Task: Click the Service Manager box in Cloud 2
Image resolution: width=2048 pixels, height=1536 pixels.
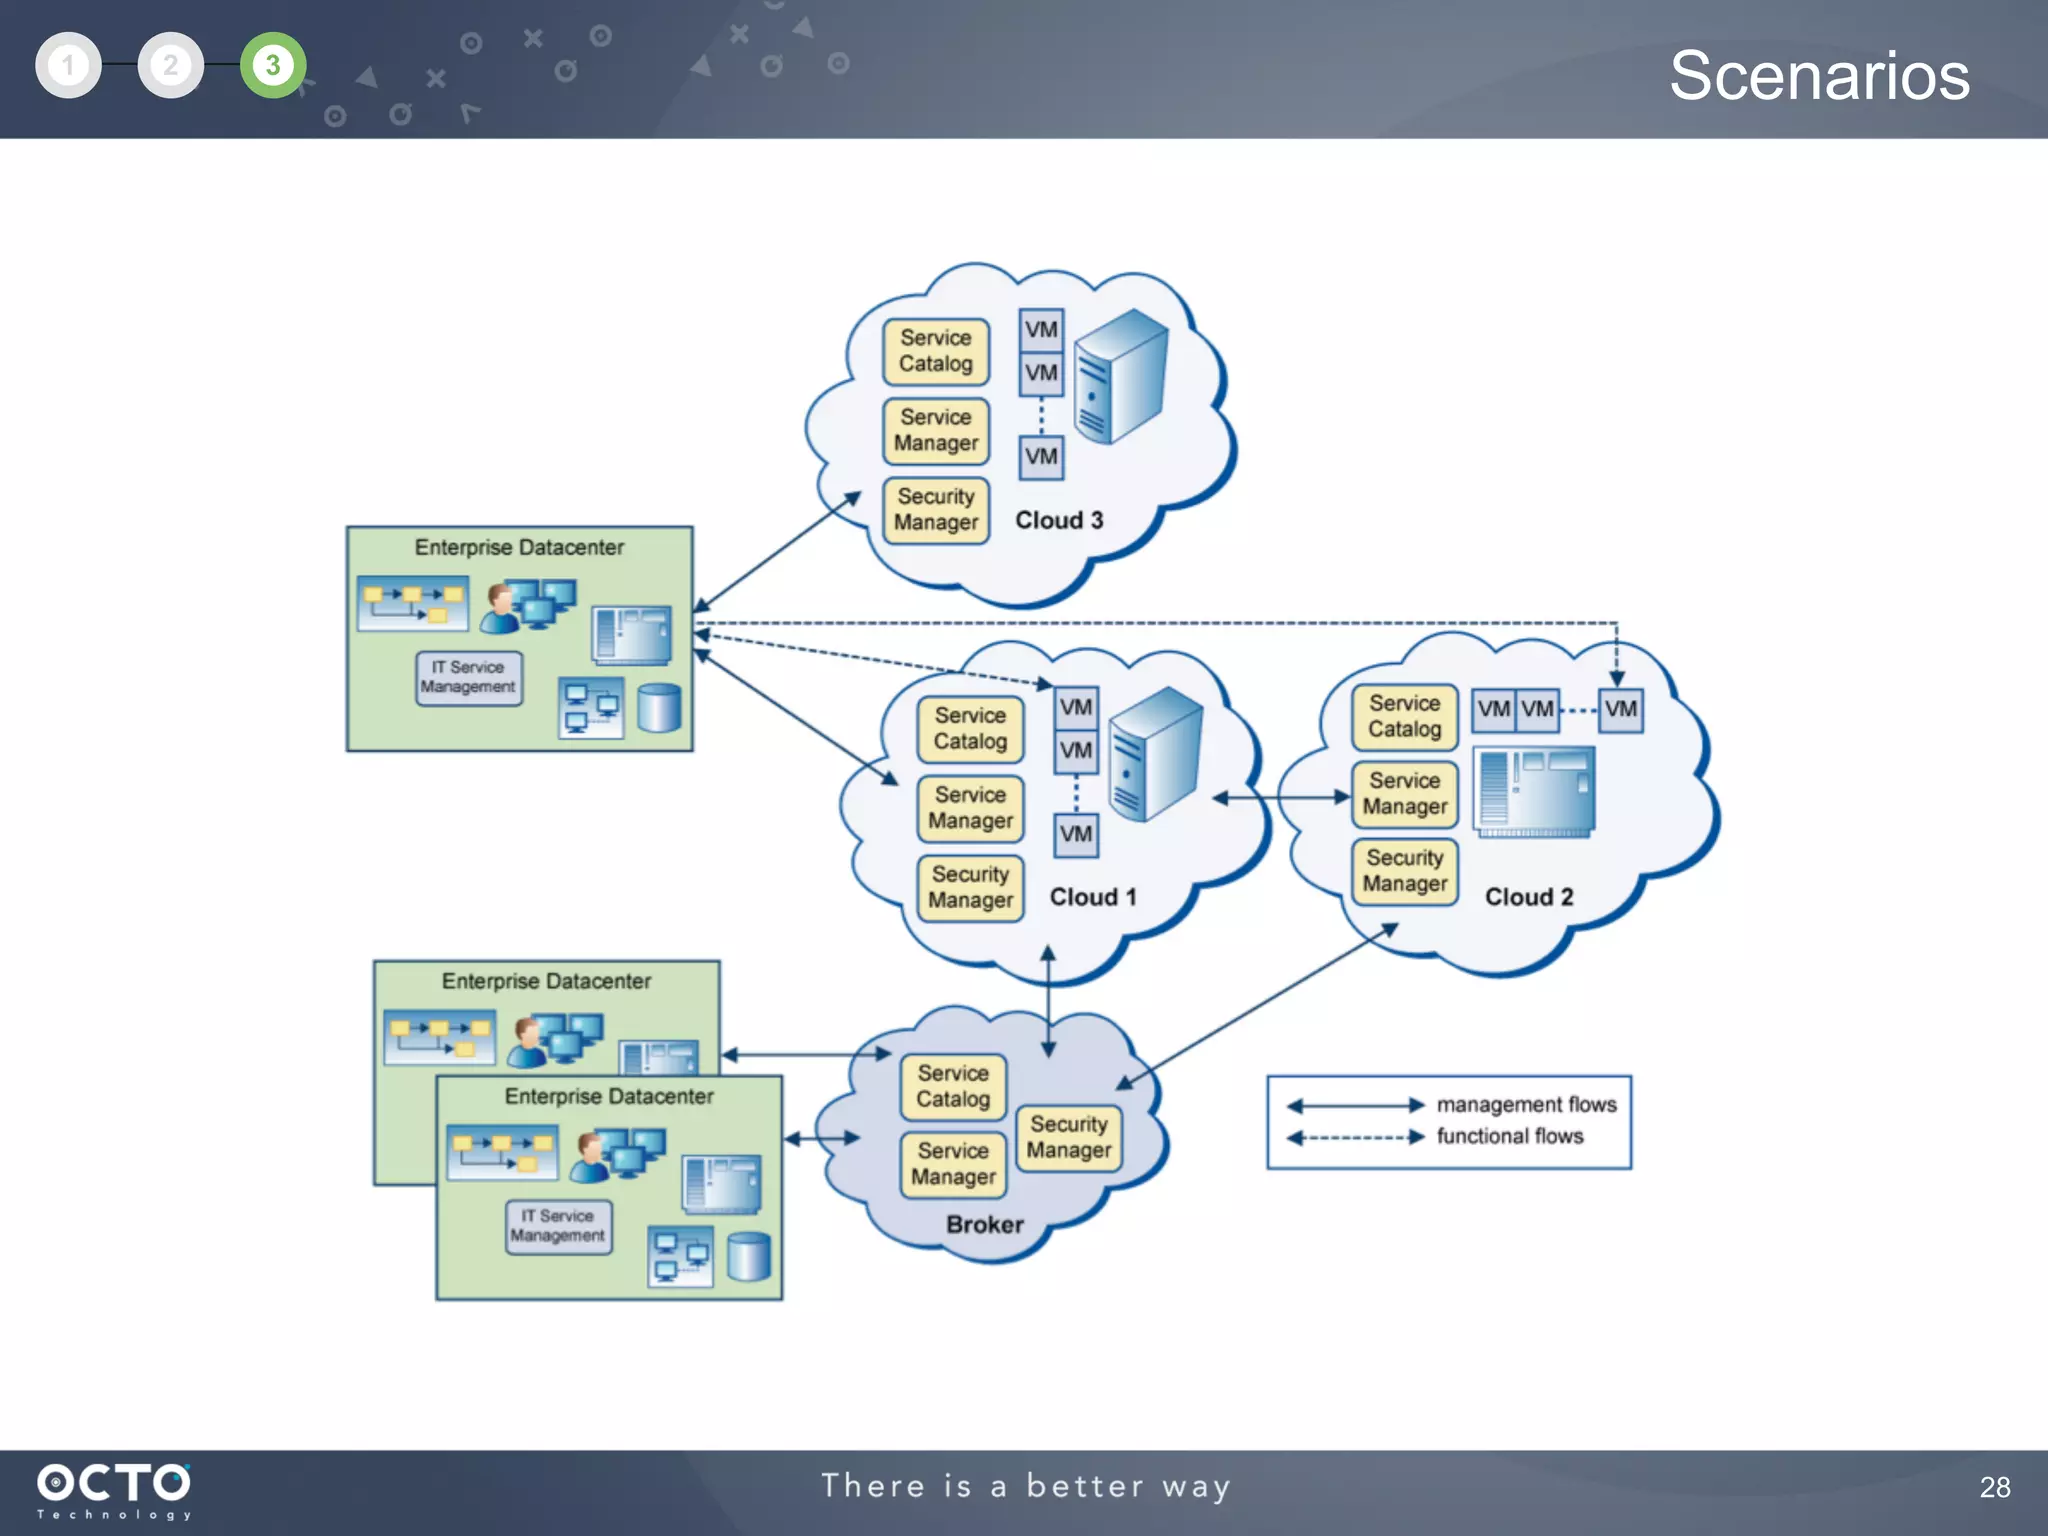Action: coord(1404,794)
